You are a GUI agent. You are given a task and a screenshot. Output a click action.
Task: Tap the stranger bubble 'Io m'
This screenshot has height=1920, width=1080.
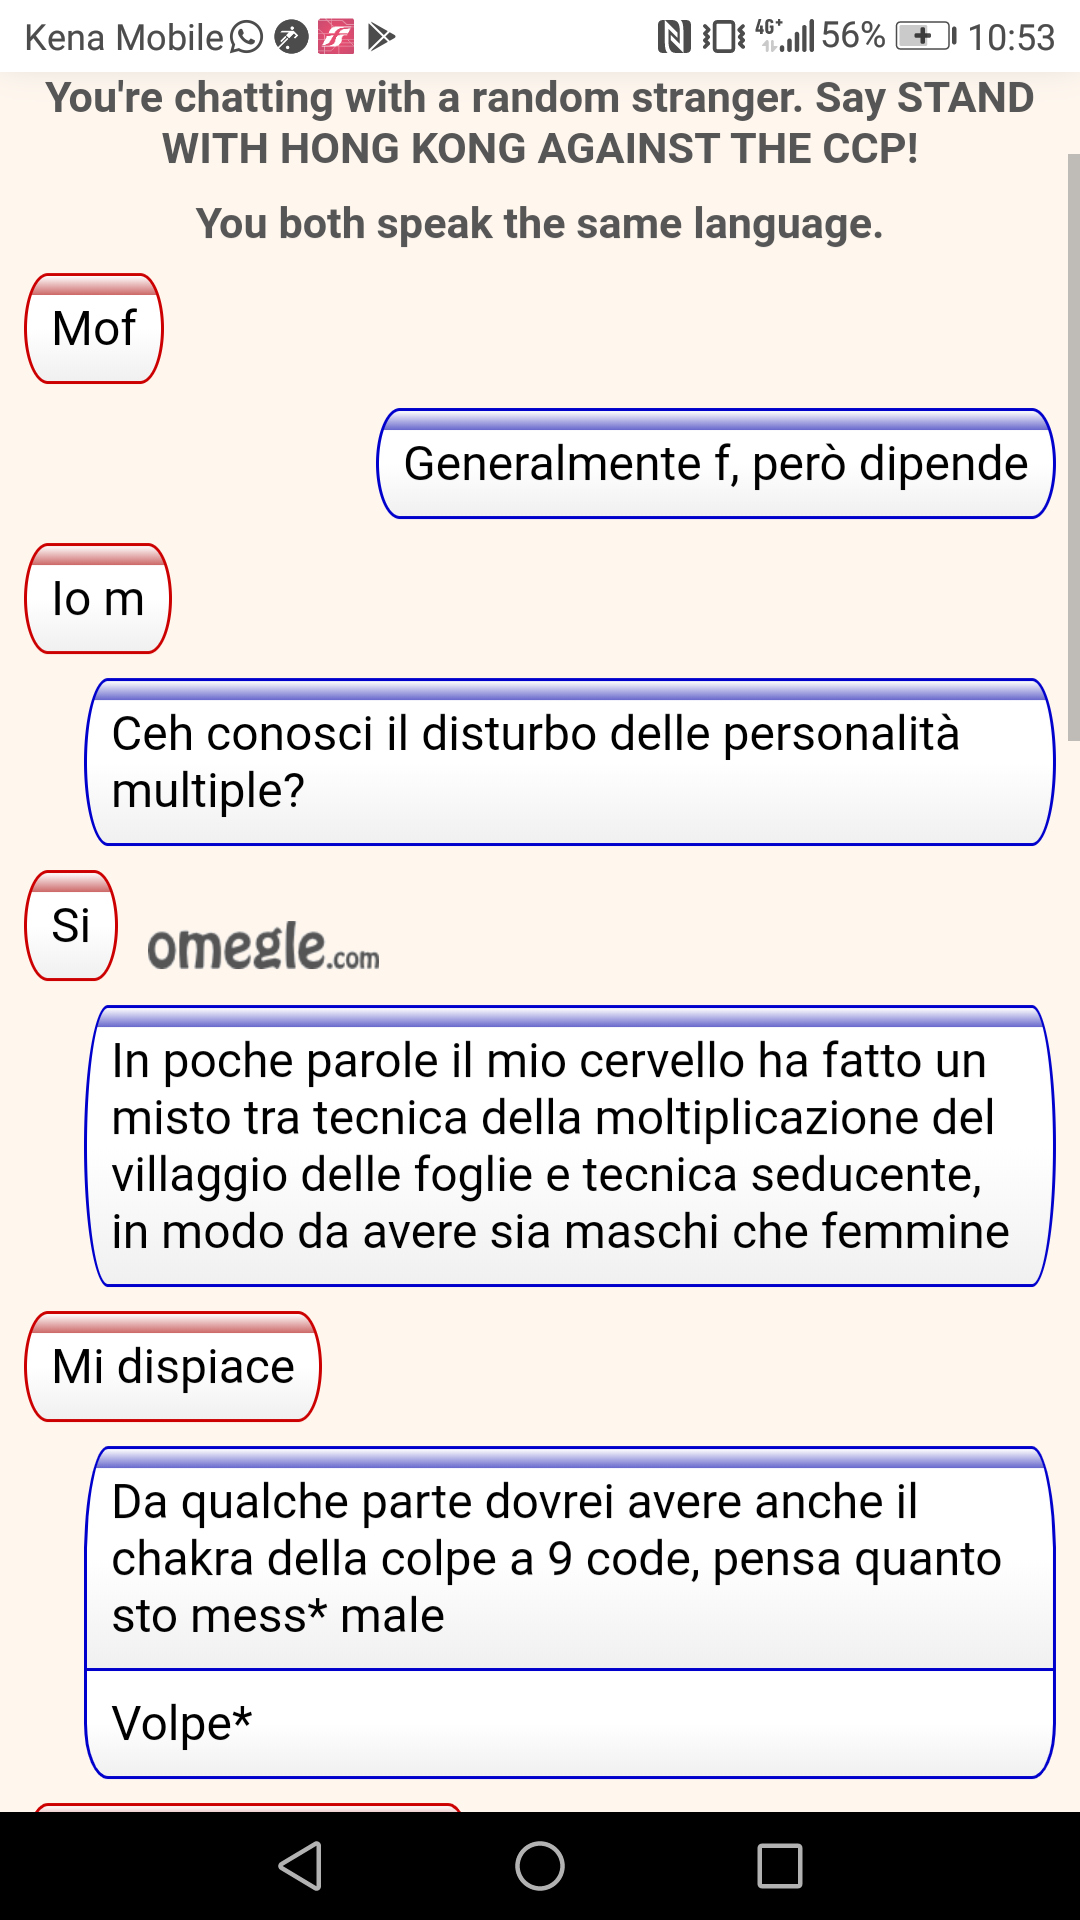pyautogui.click(x=98, y=599)
